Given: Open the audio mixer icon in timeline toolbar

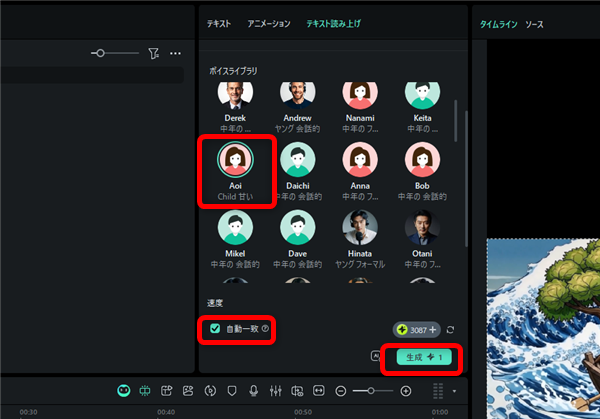Looking at the screenshot, I should coord(276,390).
